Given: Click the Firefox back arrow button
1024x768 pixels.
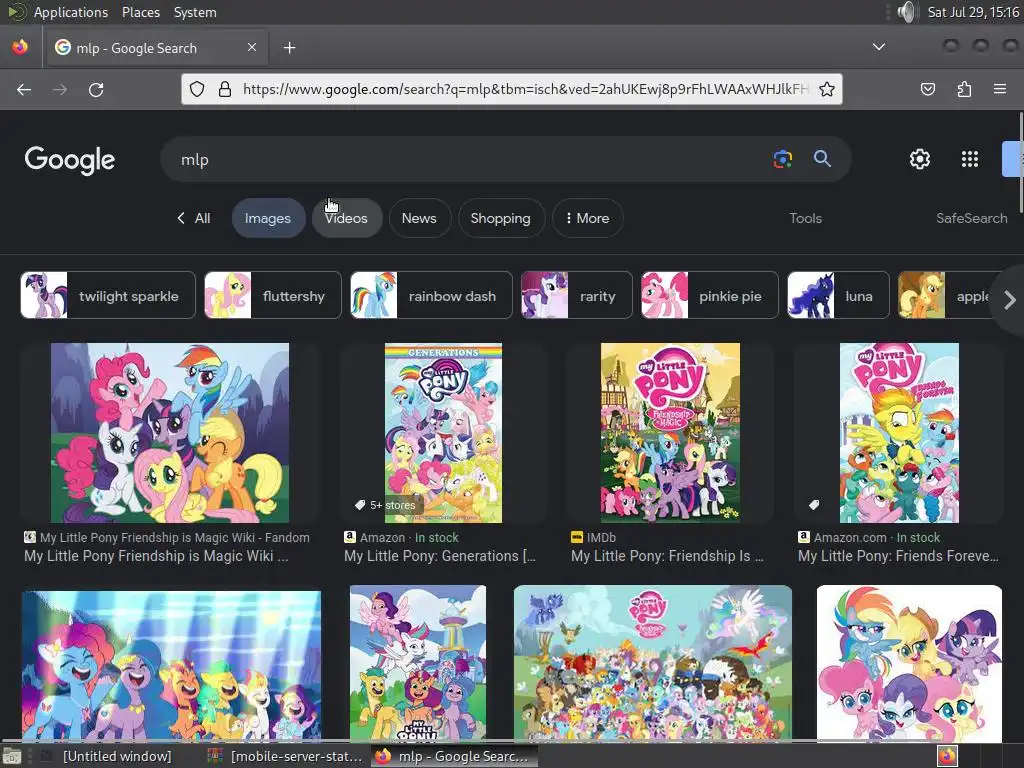Looking at the screenshot, I should 24,89.
